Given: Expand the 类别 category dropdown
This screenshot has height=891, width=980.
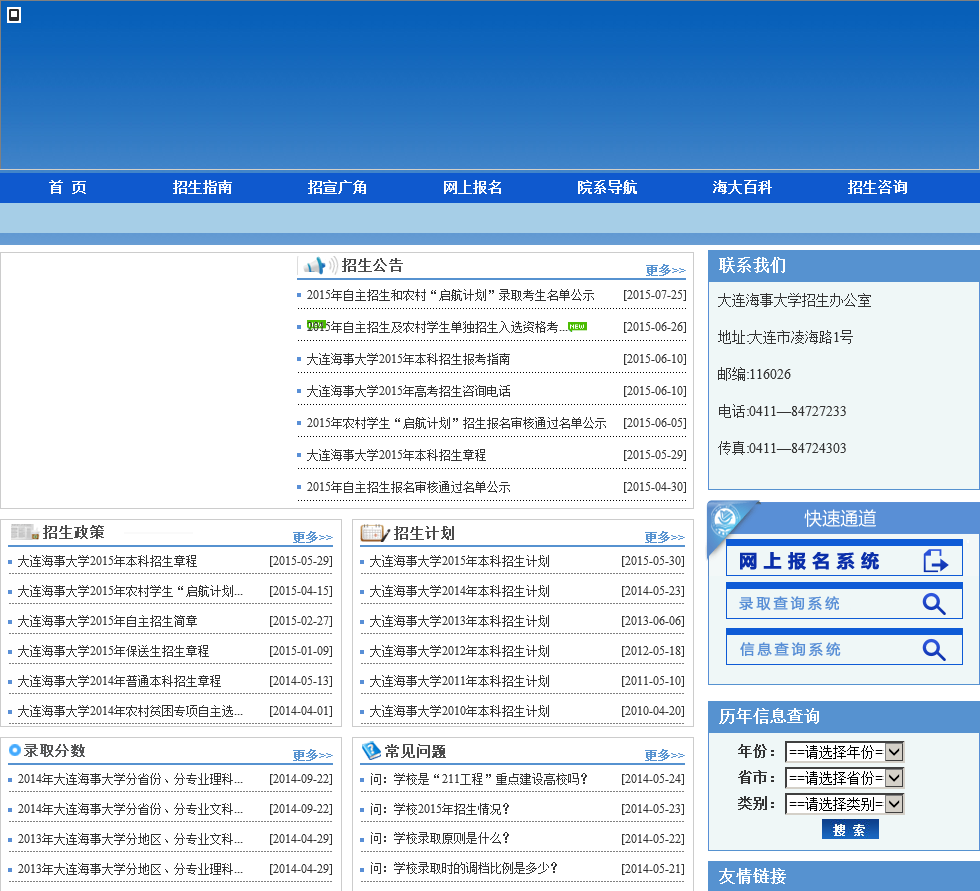Looking at the screenshot, I should [844, 803].
